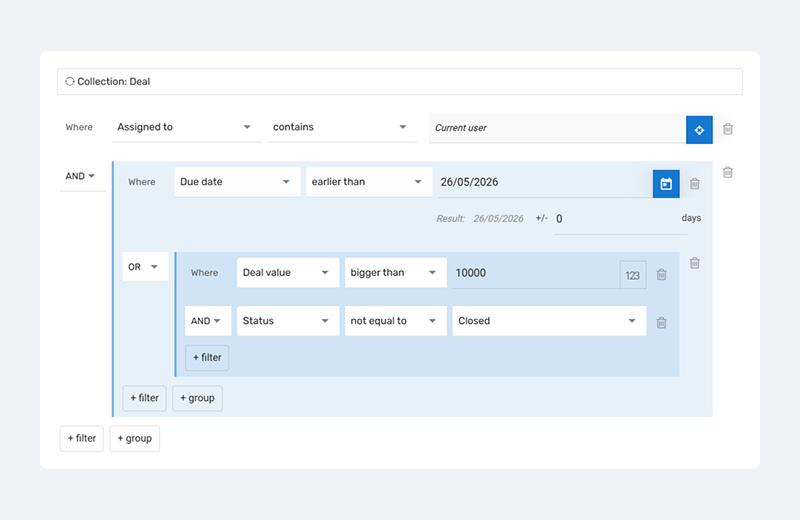Image resolution: width=800 pixels, height=520 pixels.
Task: Click the Collection circle icon
Action: [70, 81]
